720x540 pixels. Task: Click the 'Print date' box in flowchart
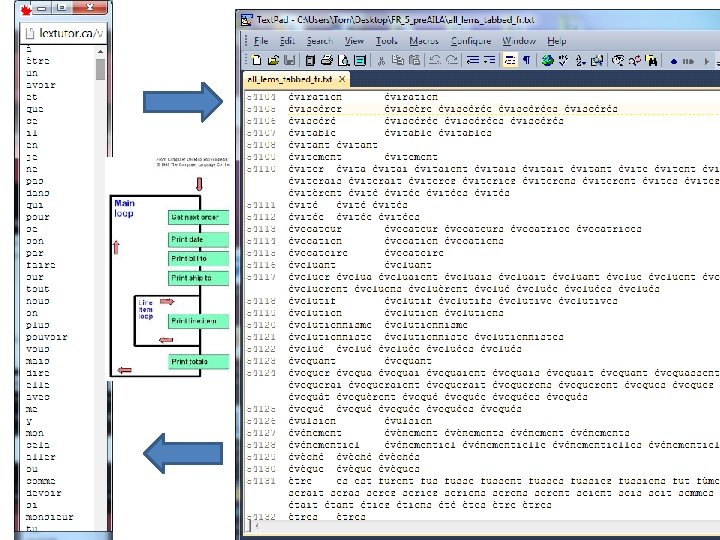(x=198, y=239)
